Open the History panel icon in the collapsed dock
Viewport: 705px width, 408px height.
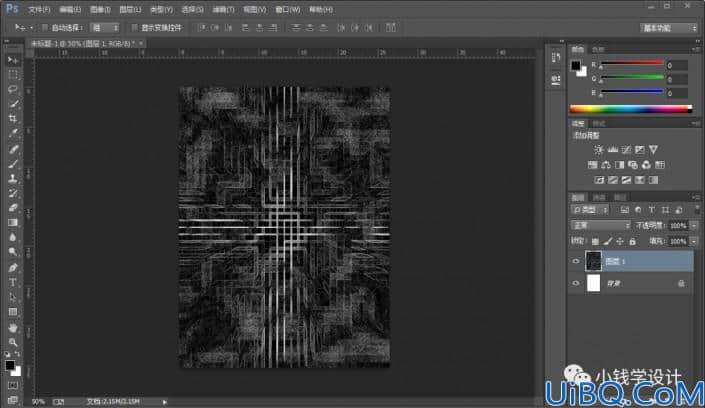pyautogui.click(x=556, y=57)
